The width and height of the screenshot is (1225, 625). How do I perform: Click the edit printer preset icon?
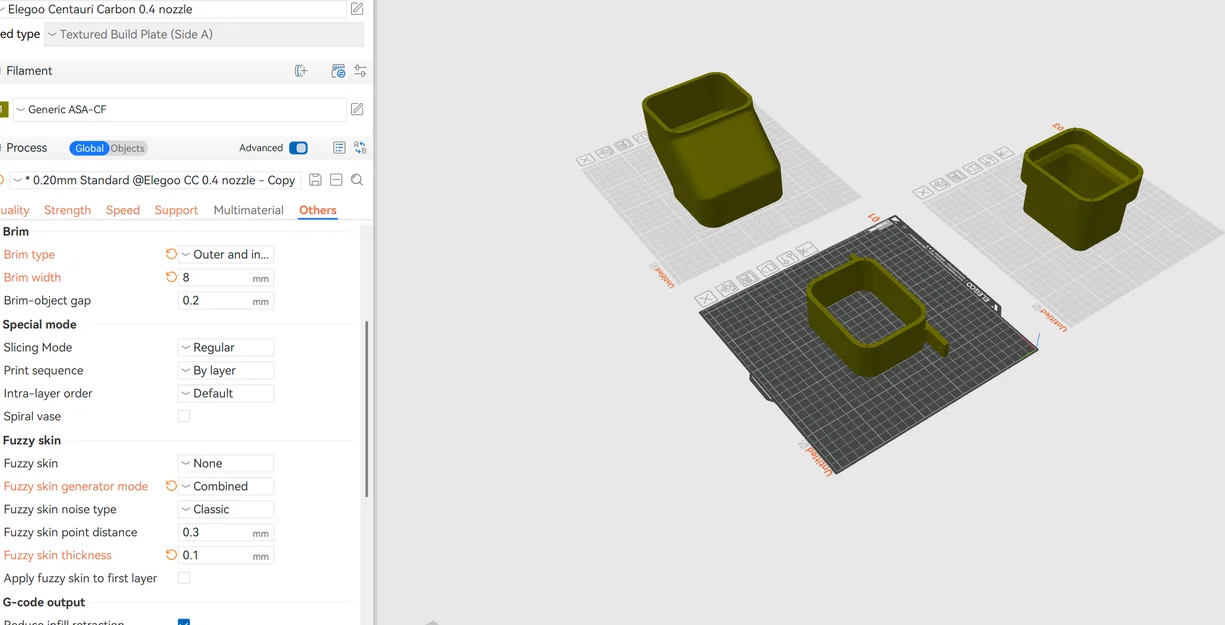click(x=357, y=9)
